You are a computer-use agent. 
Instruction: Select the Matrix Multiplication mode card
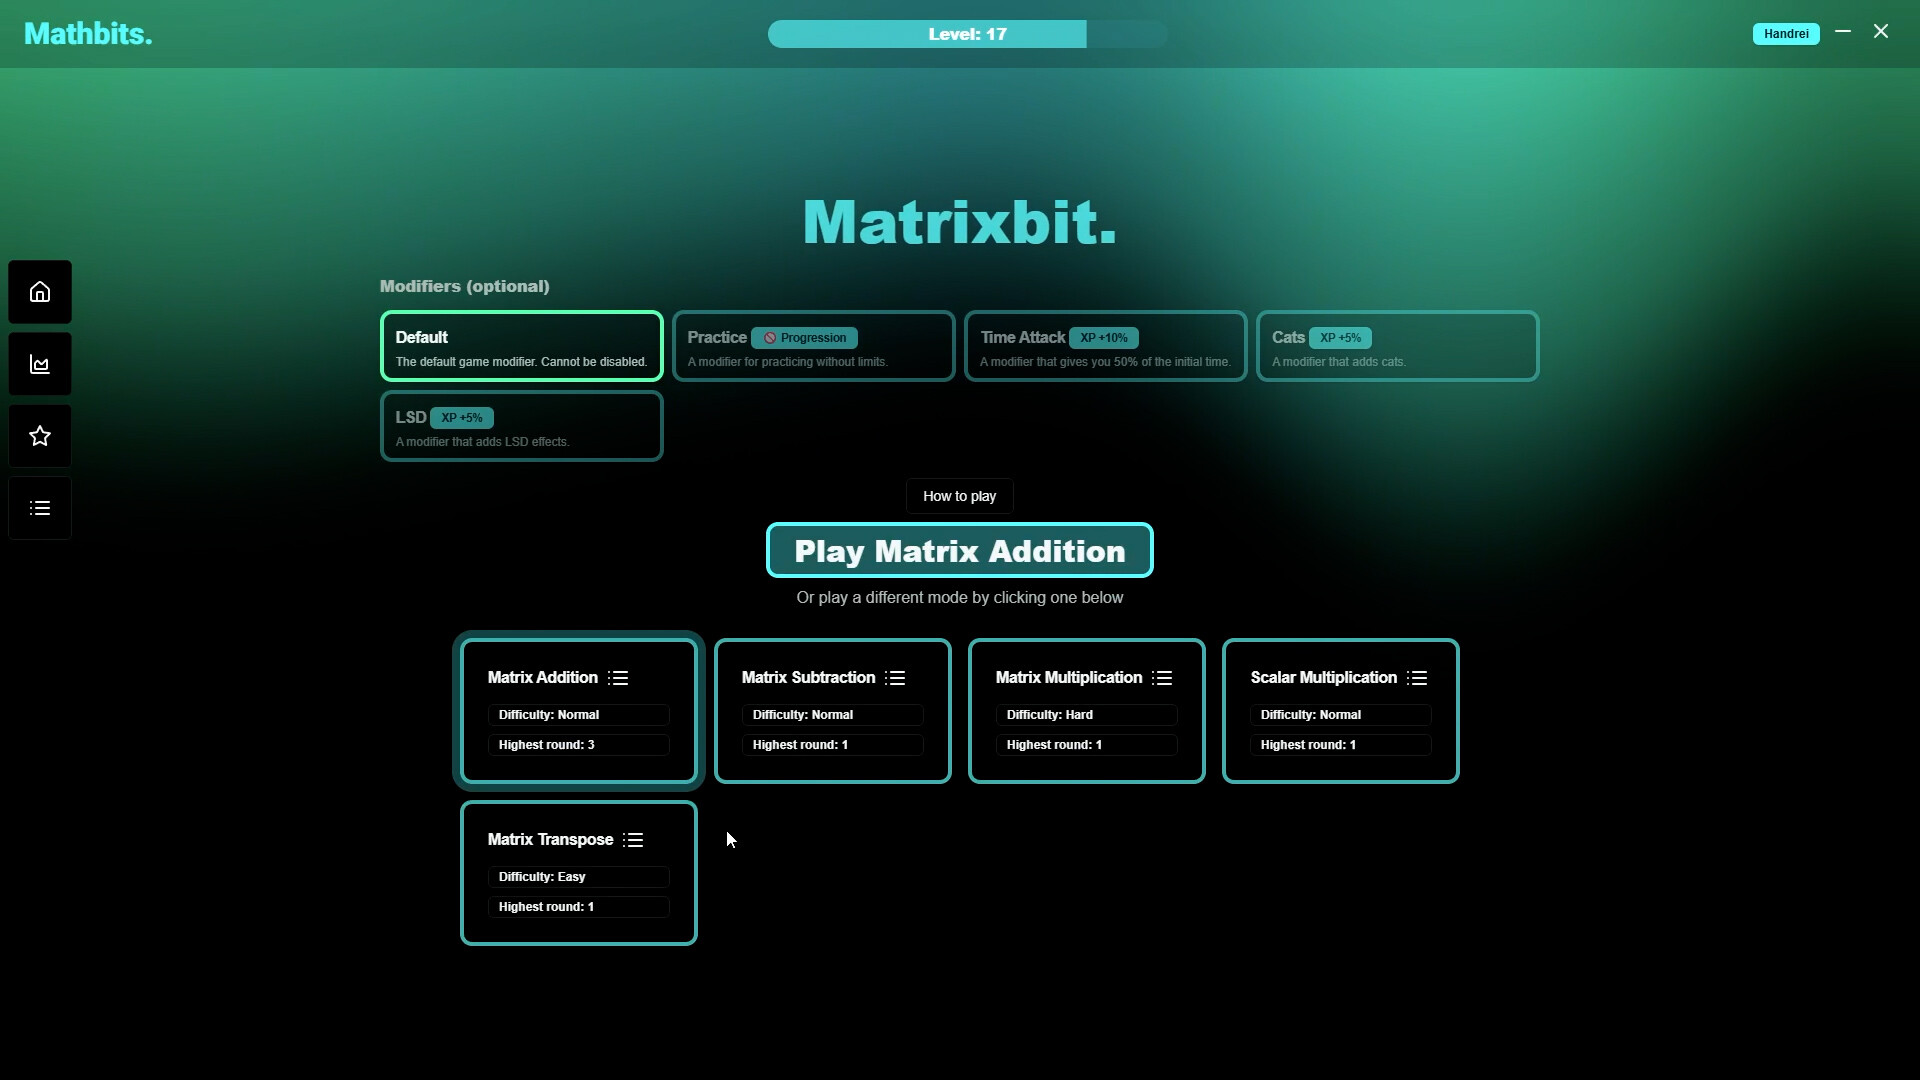(x=1086, y=711)
